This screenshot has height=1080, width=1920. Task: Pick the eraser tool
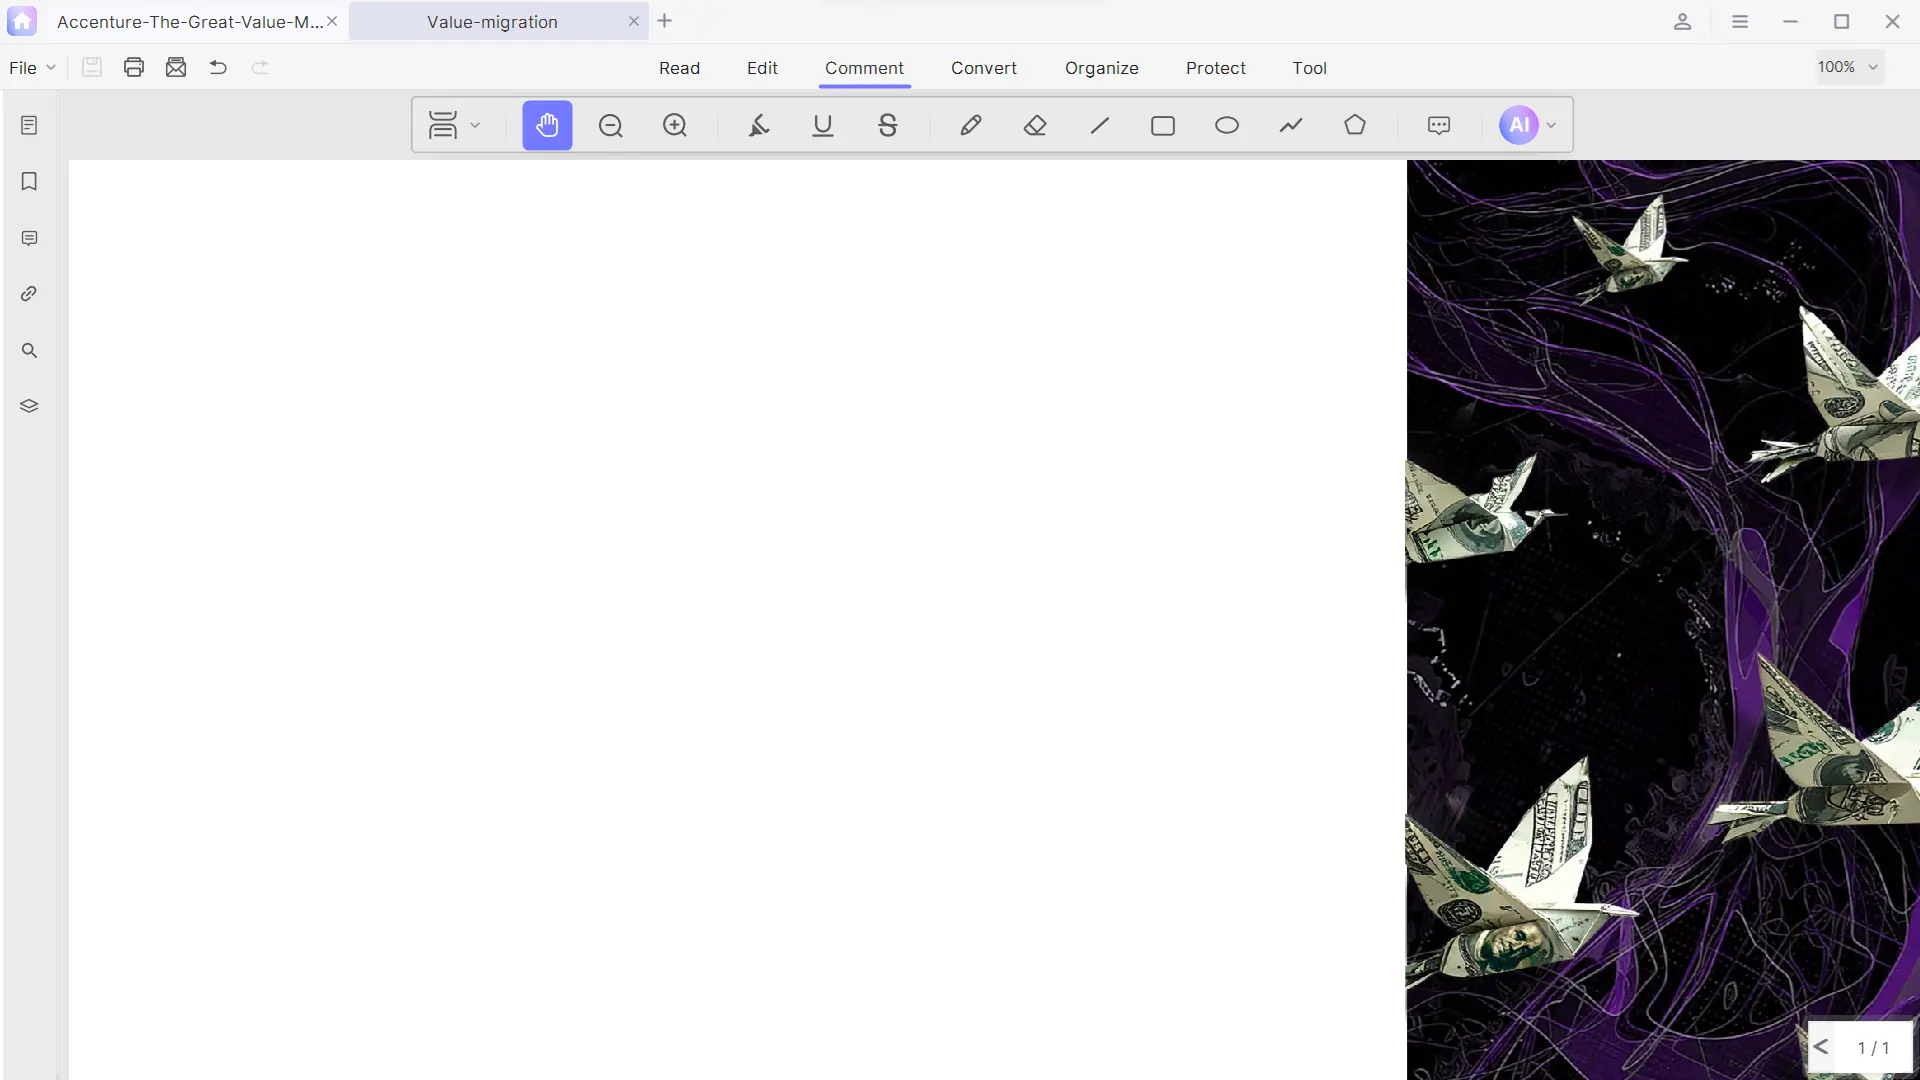click(x=1035, y=125)
